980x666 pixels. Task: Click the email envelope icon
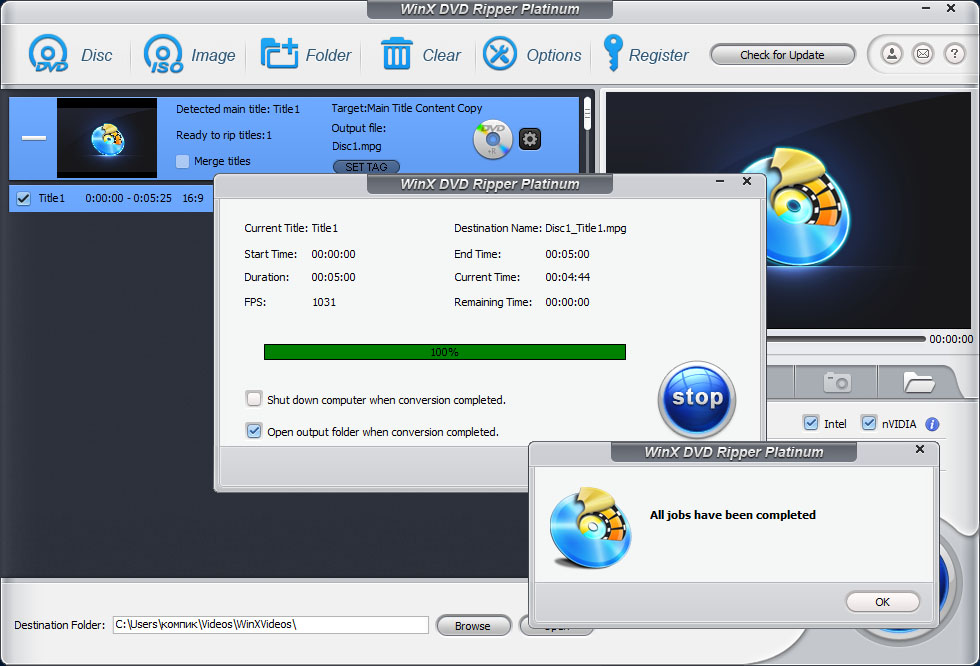[922, 54]
